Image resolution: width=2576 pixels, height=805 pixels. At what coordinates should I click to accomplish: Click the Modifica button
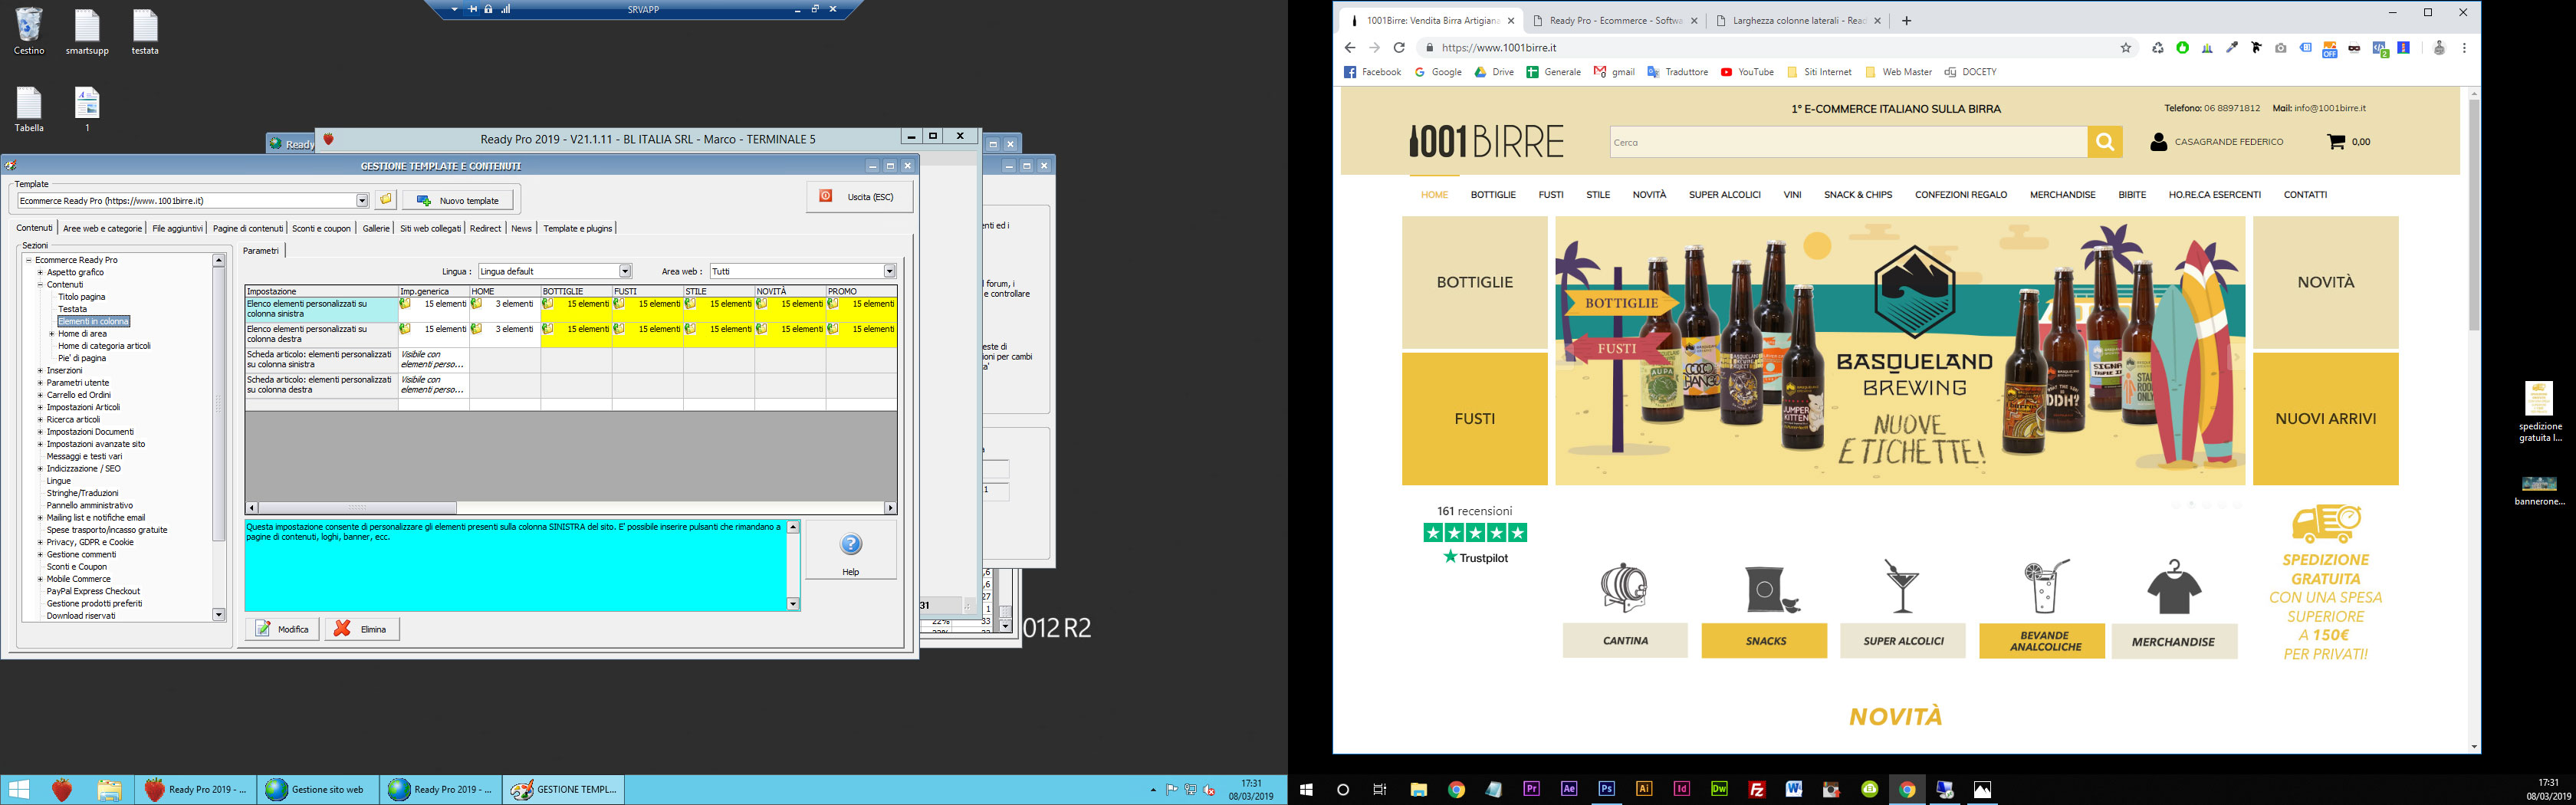[x=282, y=629]
